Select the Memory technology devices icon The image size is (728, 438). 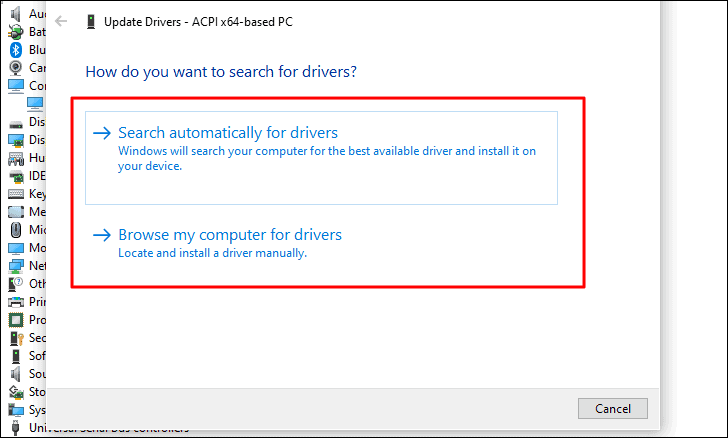click(x=16, y=212)
